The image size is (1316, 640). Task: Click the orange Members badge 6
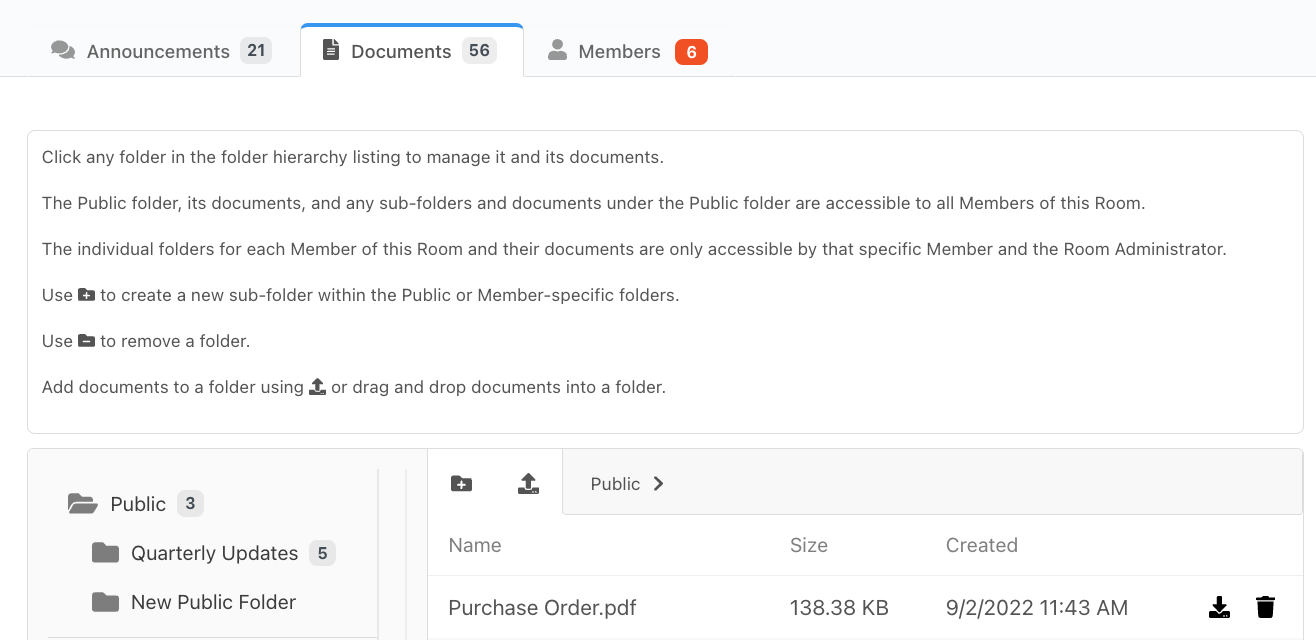691,52
